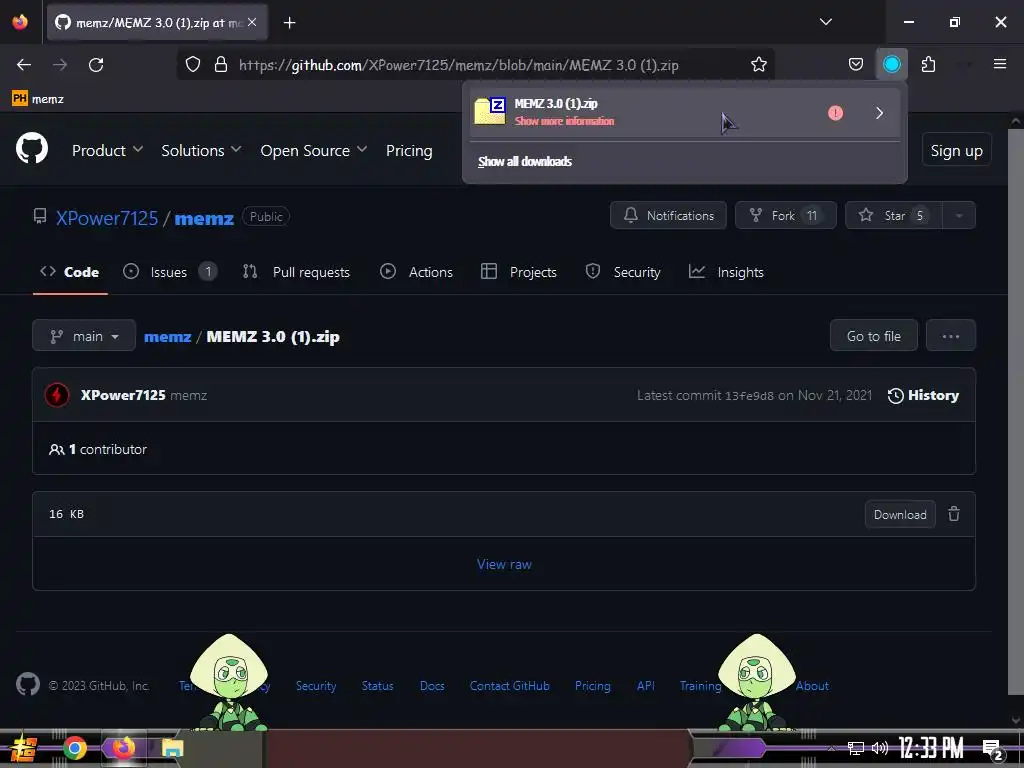Image resolution: width=1024 pixels, height=768 pixels.
Task: Open the XPower7125 owner link
Action: 106,218
